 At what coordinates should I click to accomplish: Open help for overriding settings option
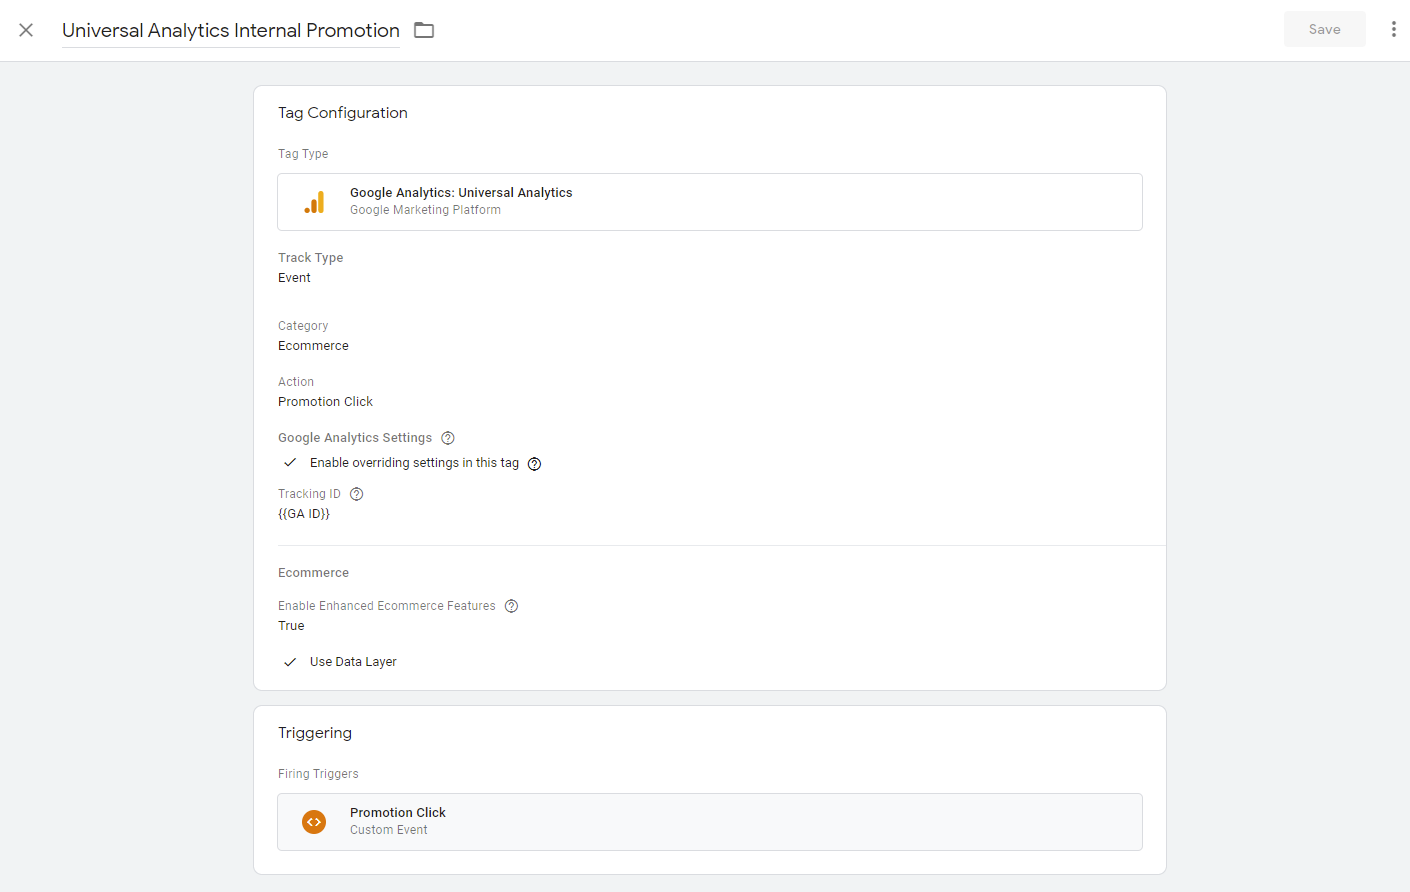click(x=534, y=464)
